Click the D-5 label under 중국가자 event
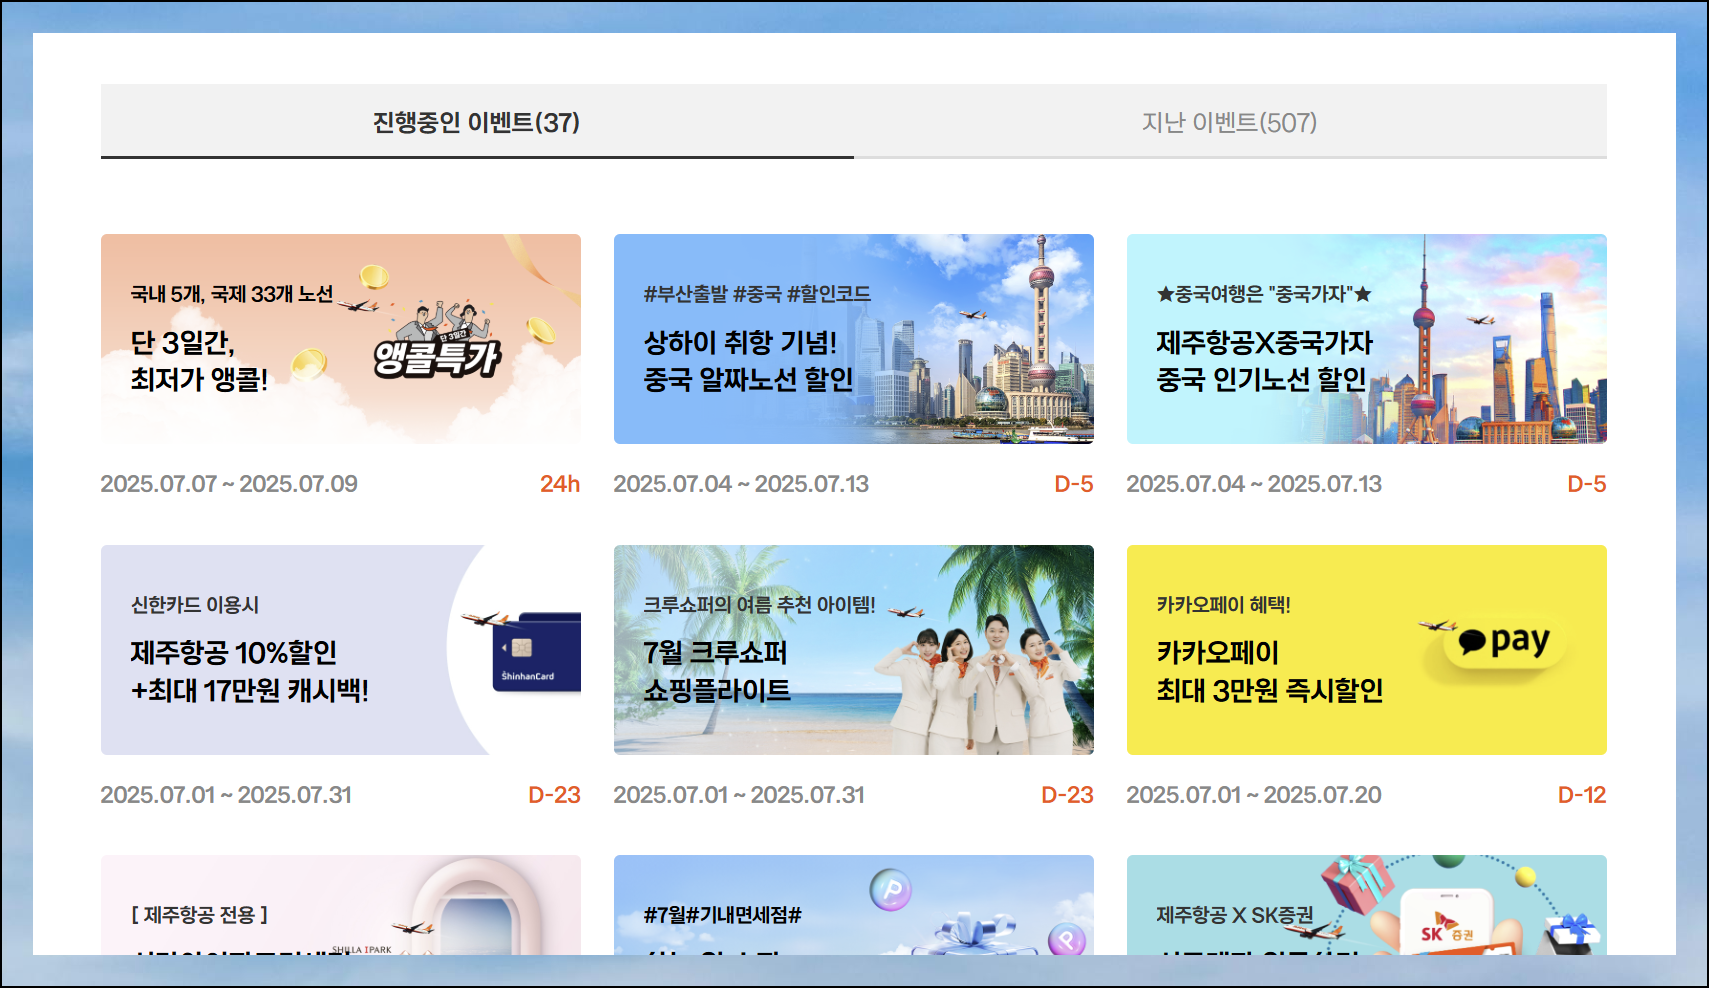 pos(1587,484)
